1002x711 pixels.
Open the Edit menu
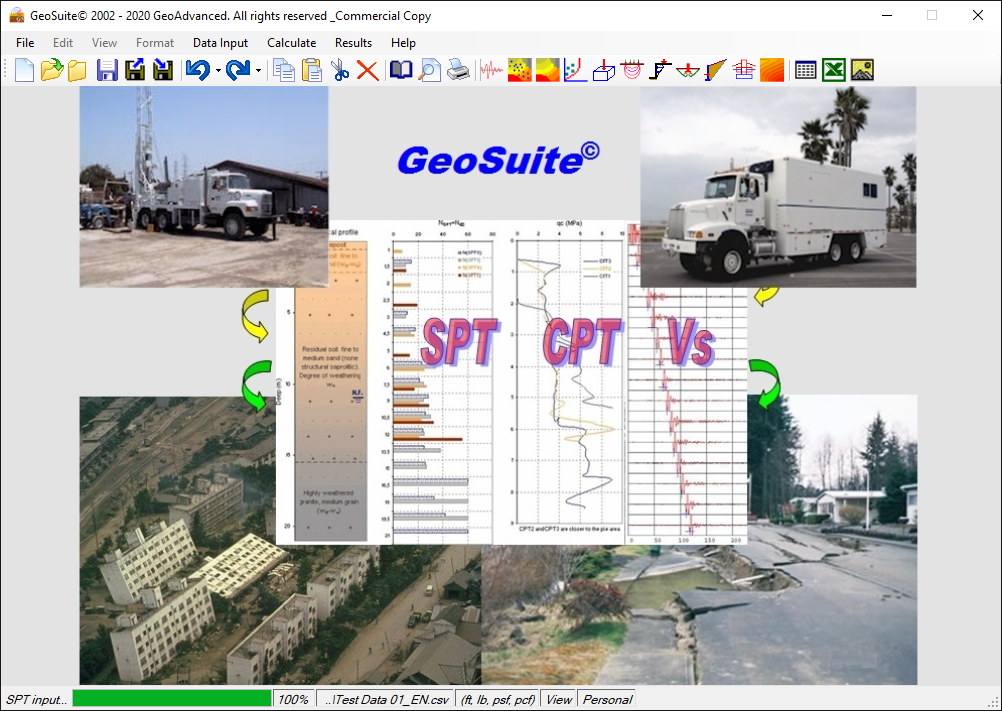click(x=63, y=43)
